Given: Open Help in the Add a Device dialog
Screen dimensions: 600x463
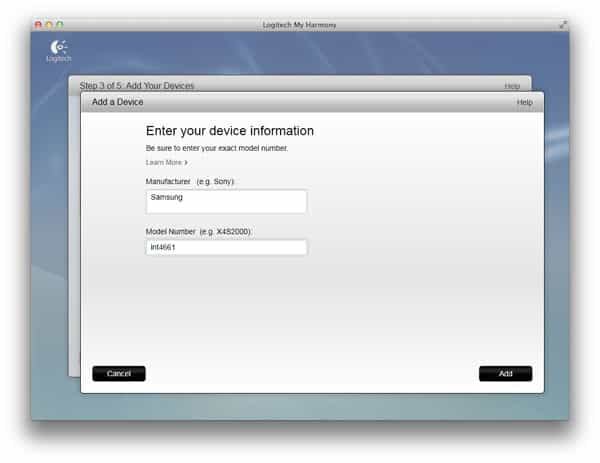Looking at the screenshot, I should pyautogui.click(x=525, y=103).
